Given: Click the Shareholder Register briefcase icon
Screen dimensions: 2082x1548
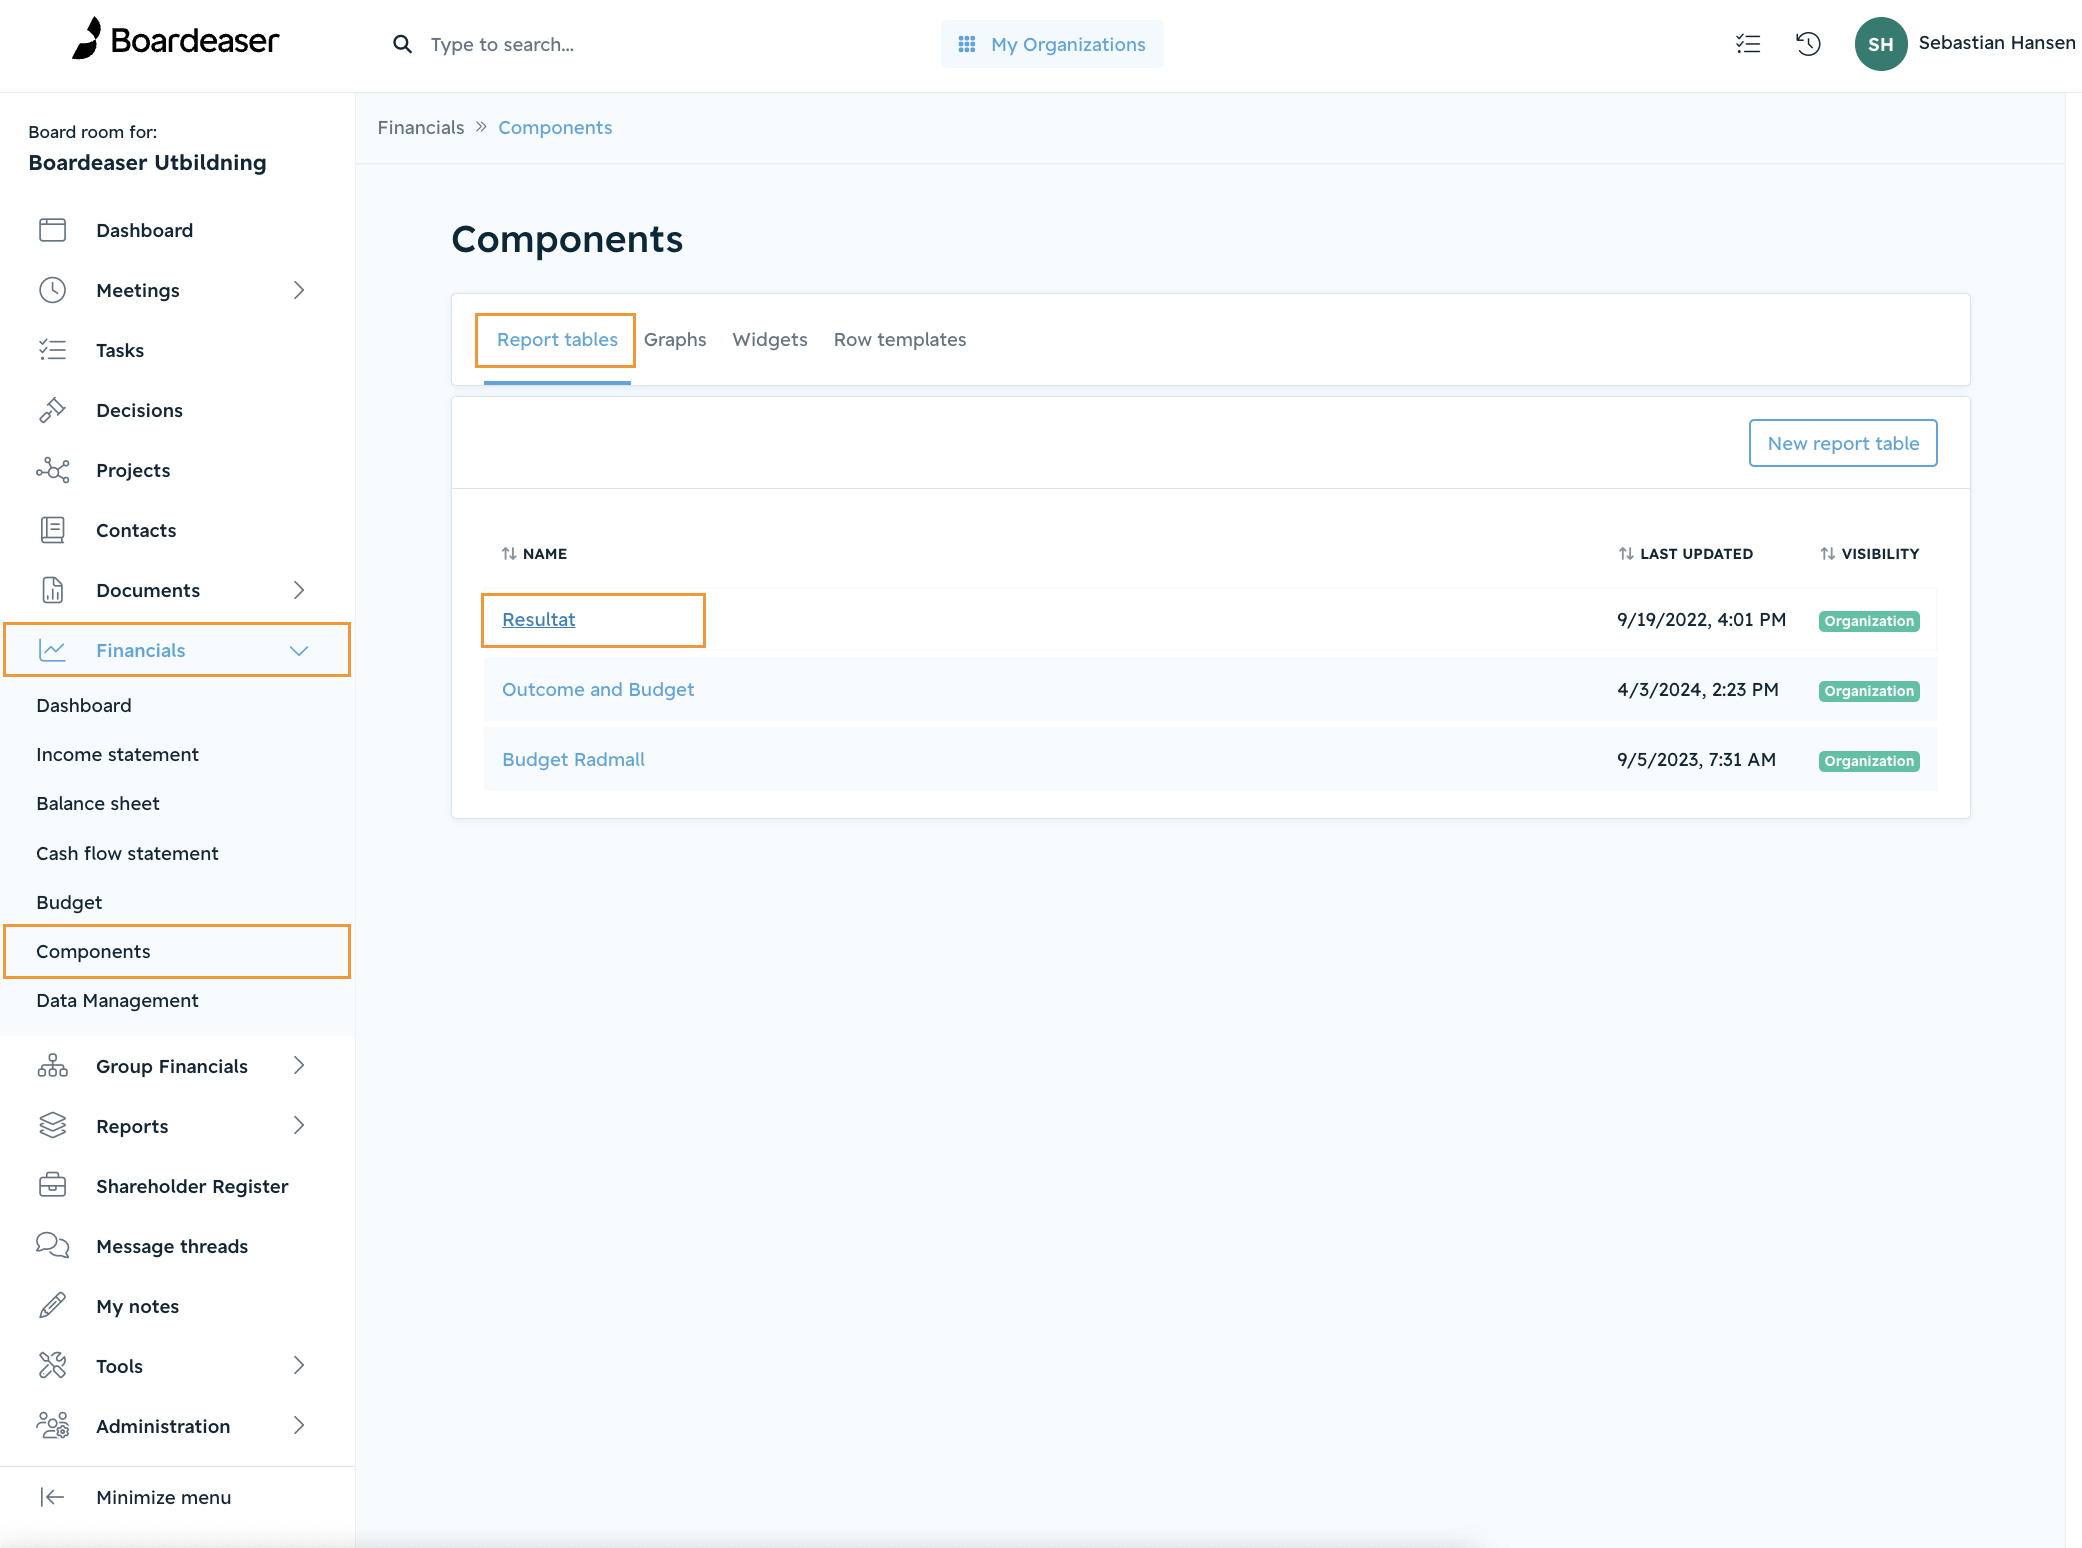Looking at the screenshot, I should [52, 1186].
